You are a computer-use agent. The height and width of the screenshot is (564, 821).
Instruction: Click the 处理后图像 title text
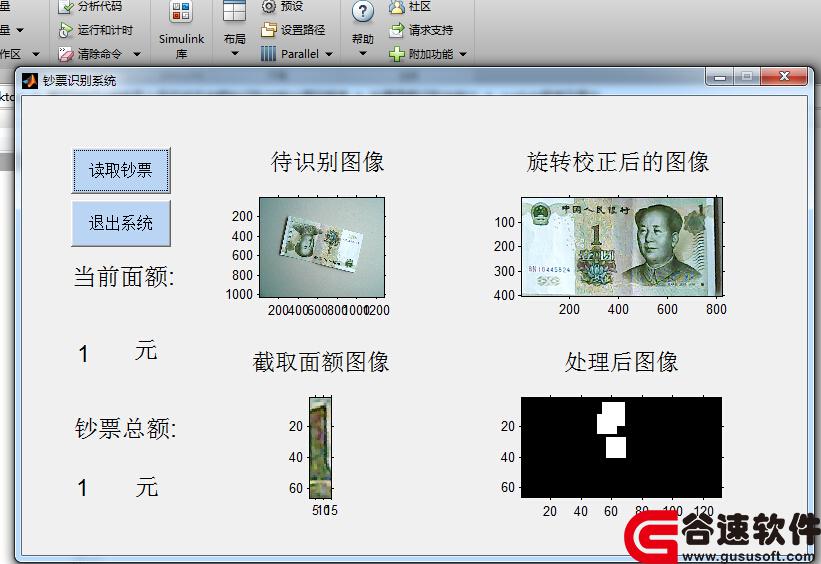[x=621, y=362]
